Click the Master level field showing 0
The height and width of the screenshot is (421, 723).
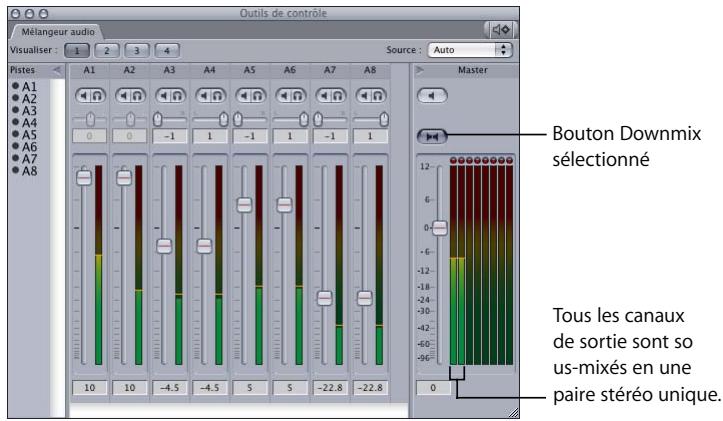[x=433, y=388]
